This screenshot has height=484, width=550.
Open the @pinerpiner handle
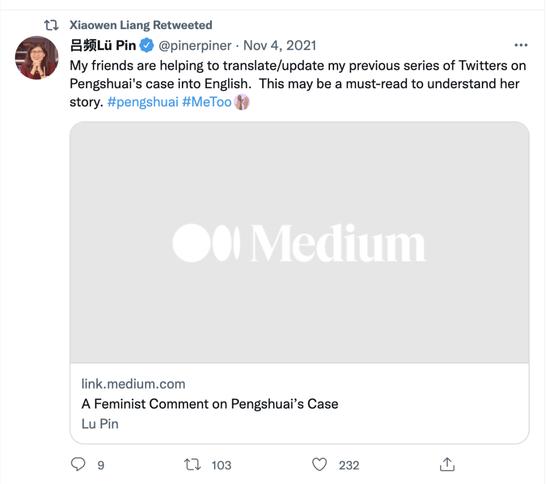195,46
